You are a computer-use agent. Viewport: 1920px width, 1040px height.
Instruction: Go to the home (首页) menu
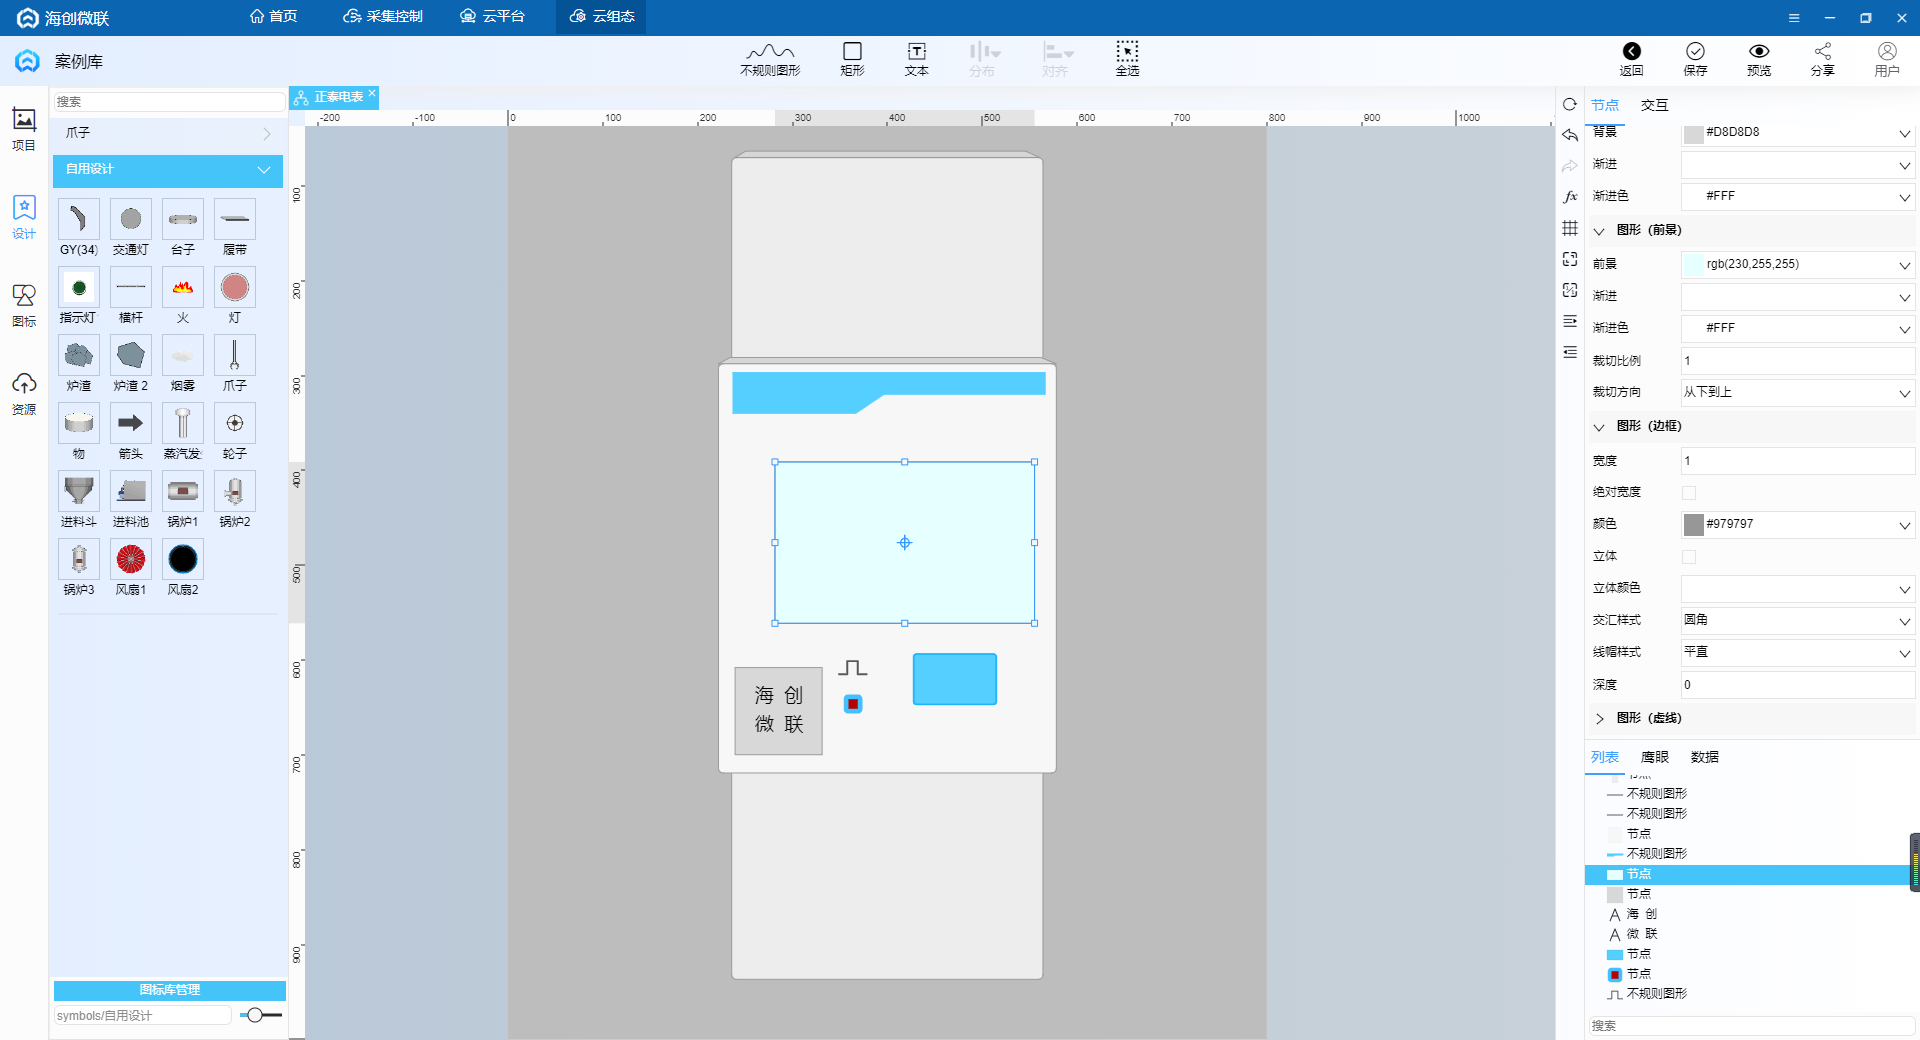[x=273, y=17]
